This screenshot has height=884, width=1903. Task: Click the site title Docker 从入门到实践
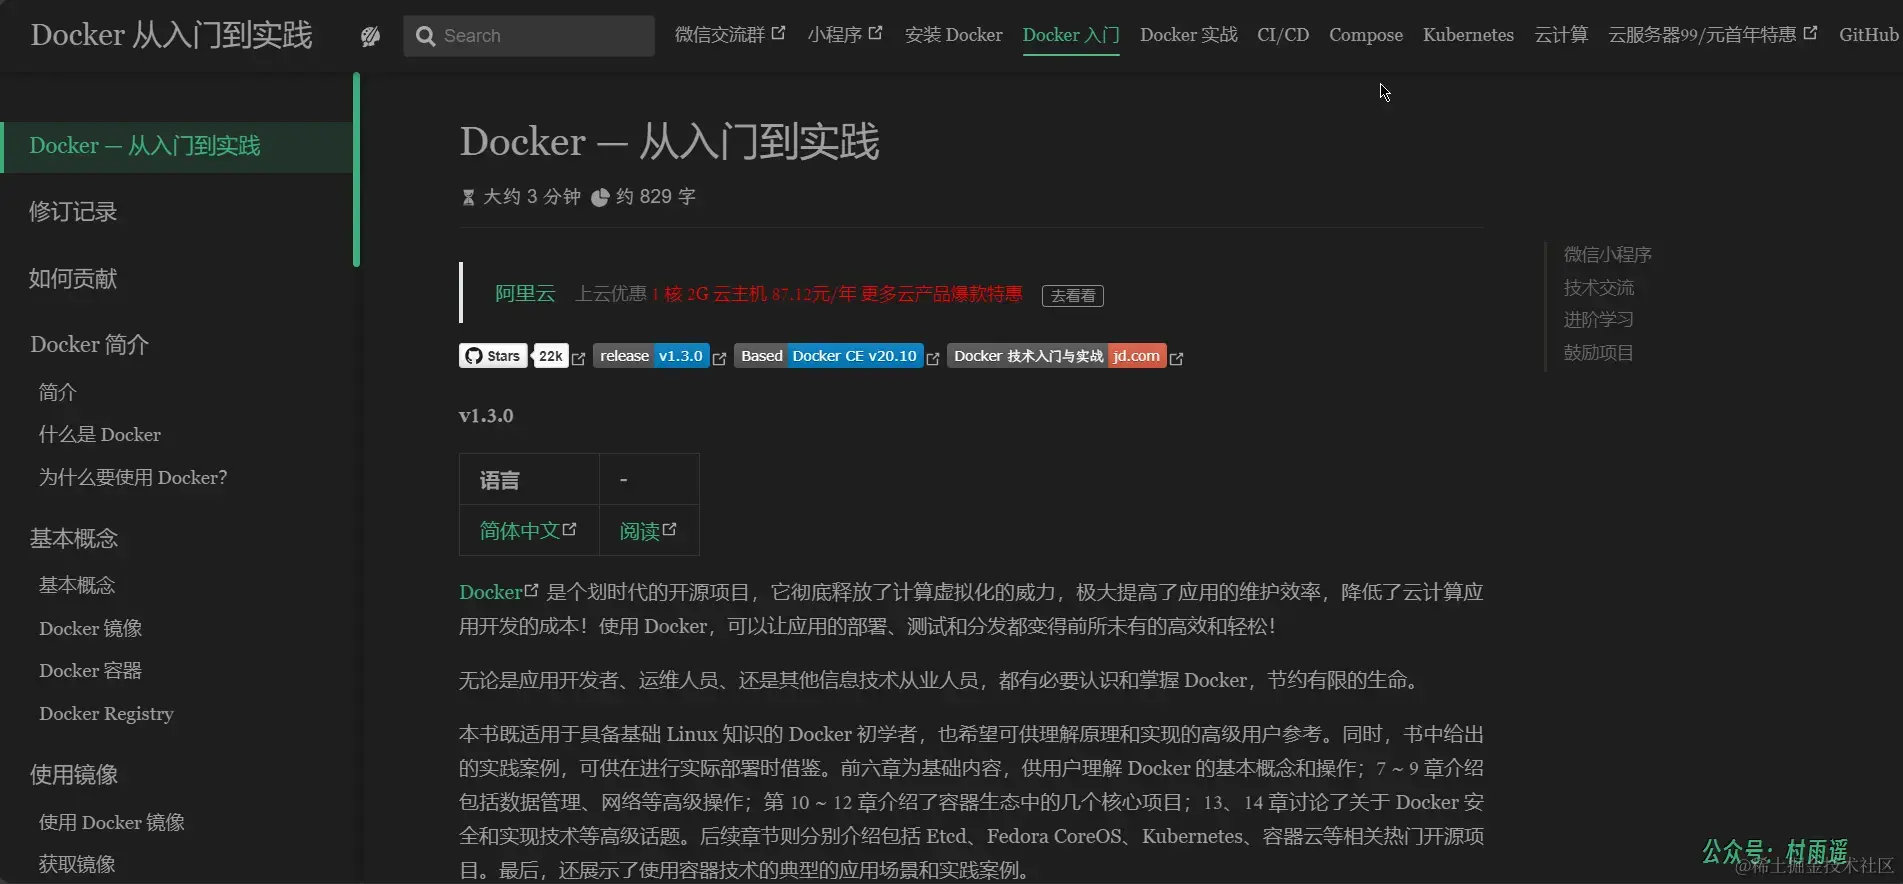click(171, 35)
